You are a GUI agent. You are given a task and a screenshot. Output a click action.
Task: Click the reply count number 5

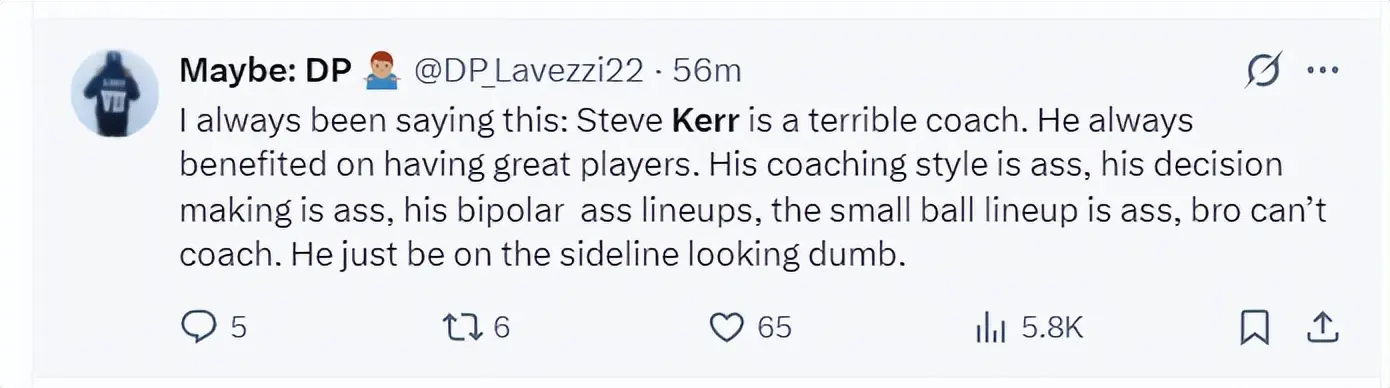(x=238, y=327)
